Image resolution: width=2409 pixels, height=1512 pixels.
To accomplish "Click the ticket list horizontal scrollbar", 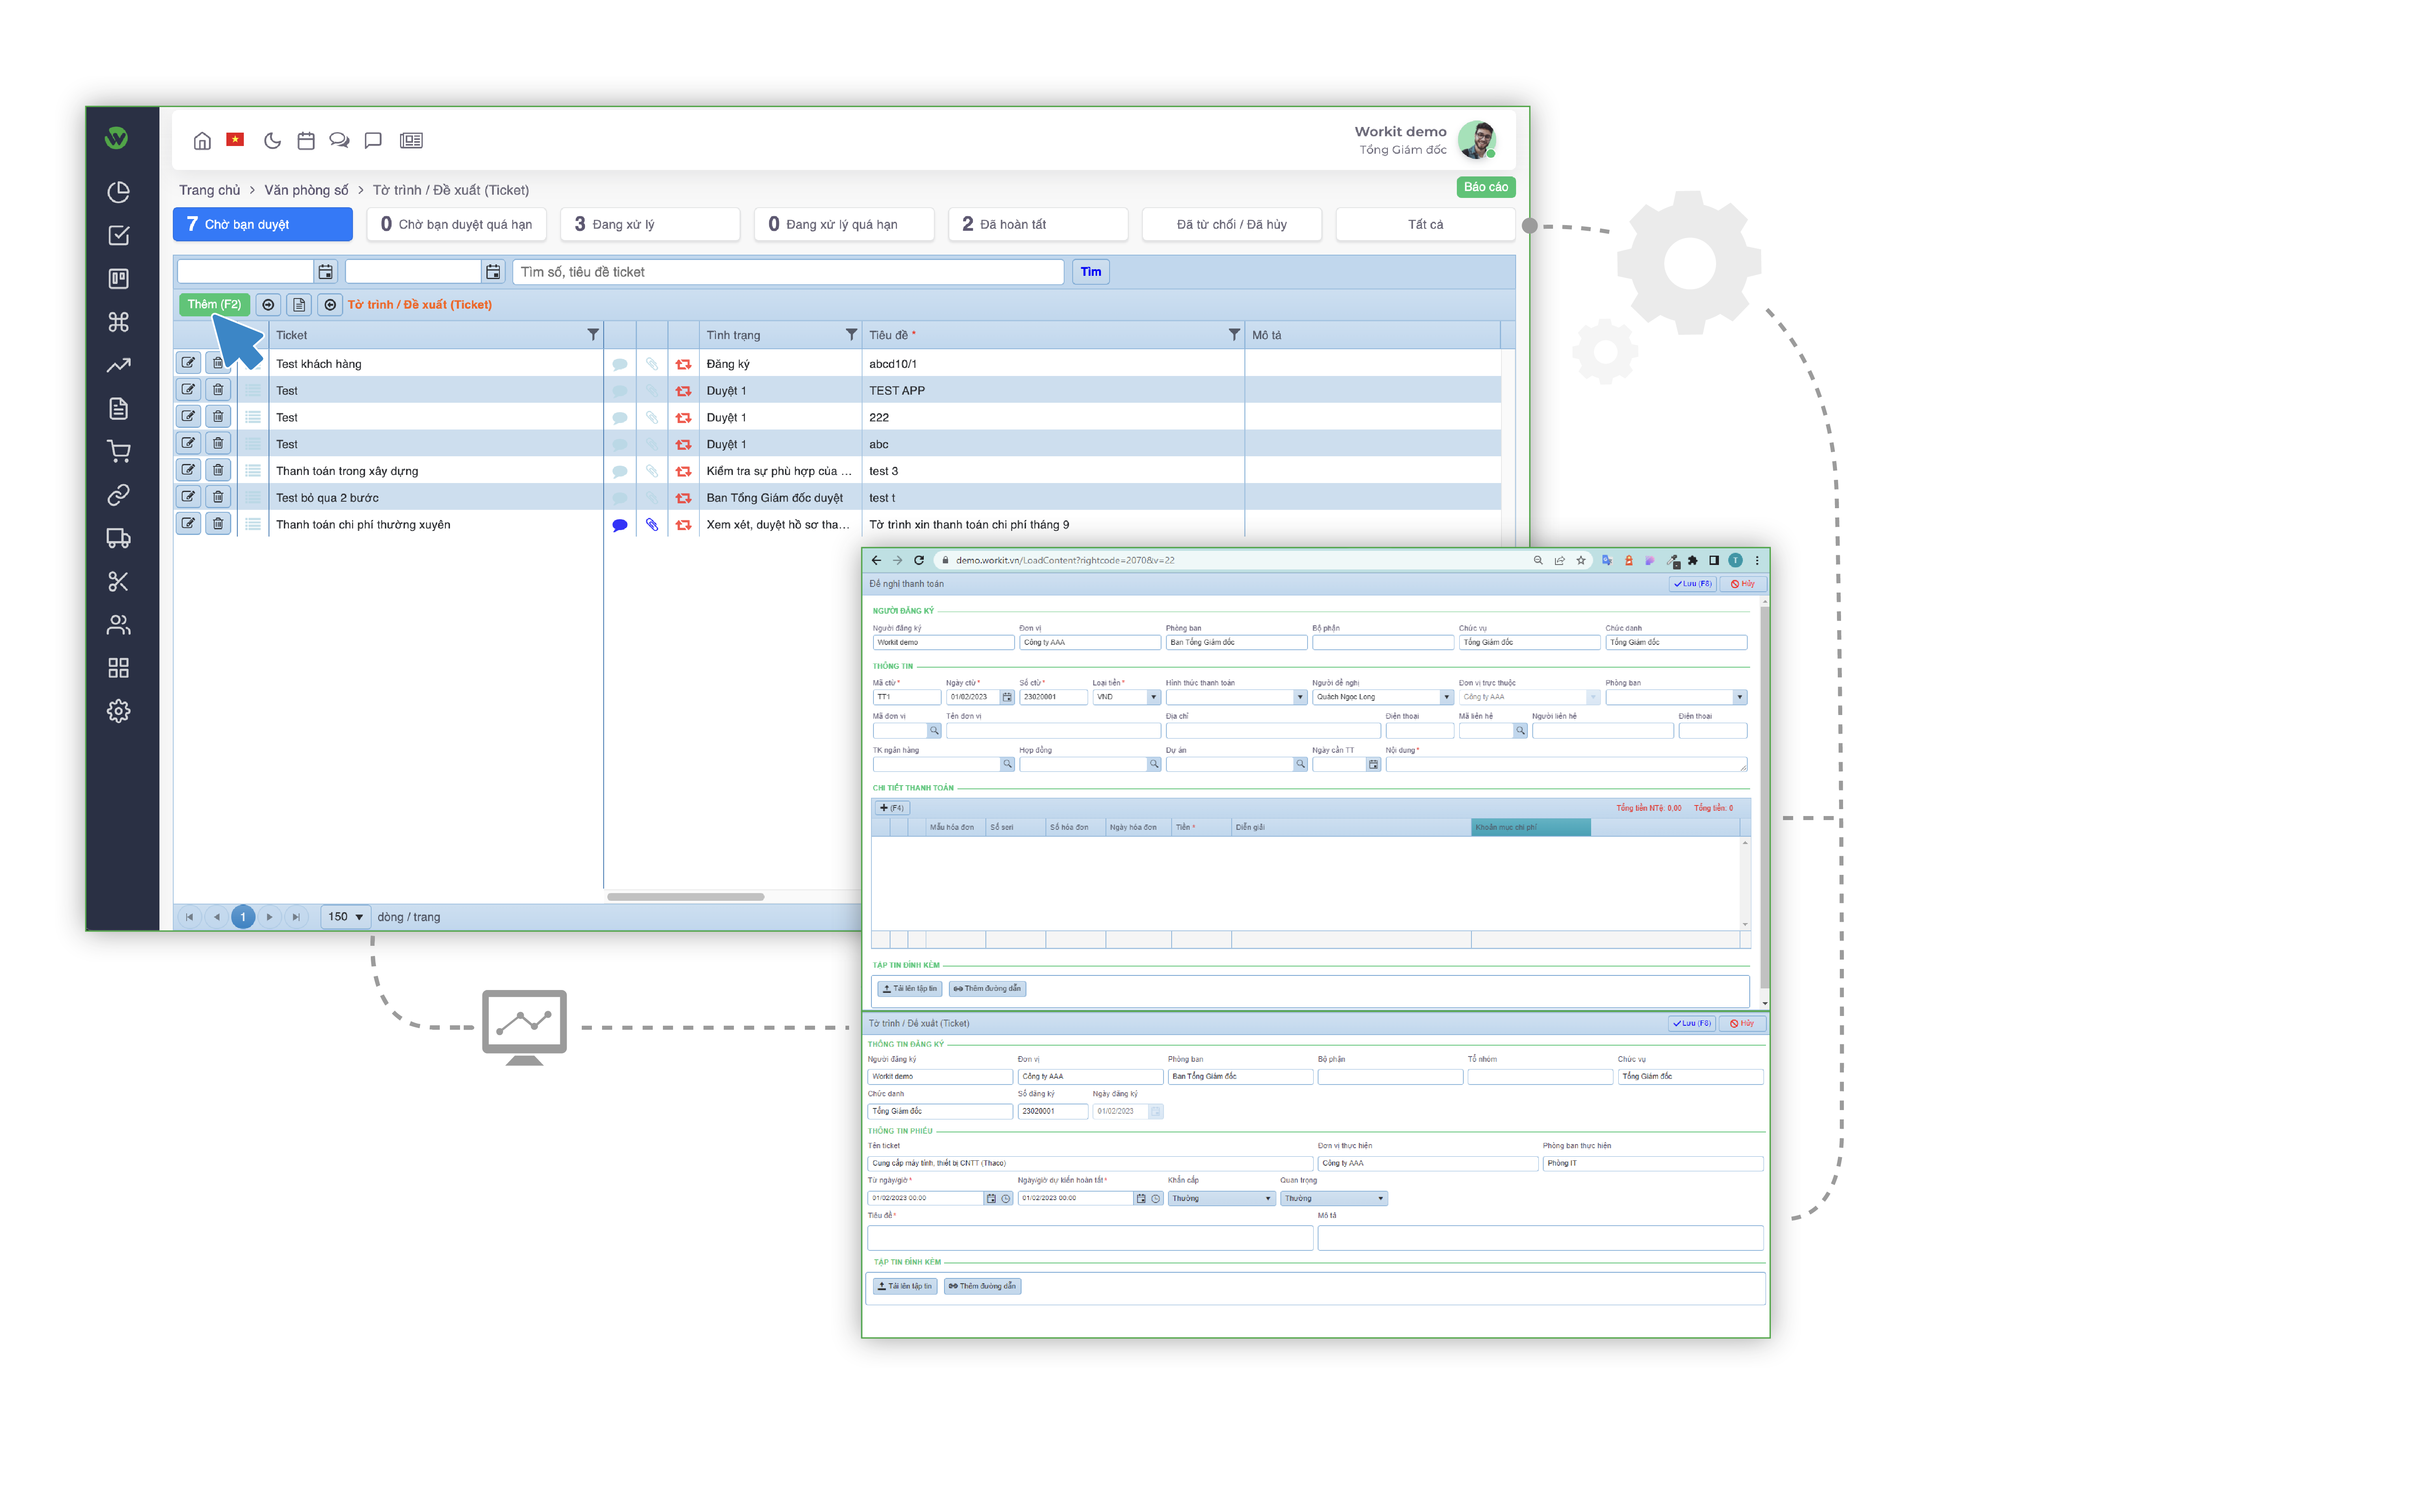I will (x=686, y=897).
